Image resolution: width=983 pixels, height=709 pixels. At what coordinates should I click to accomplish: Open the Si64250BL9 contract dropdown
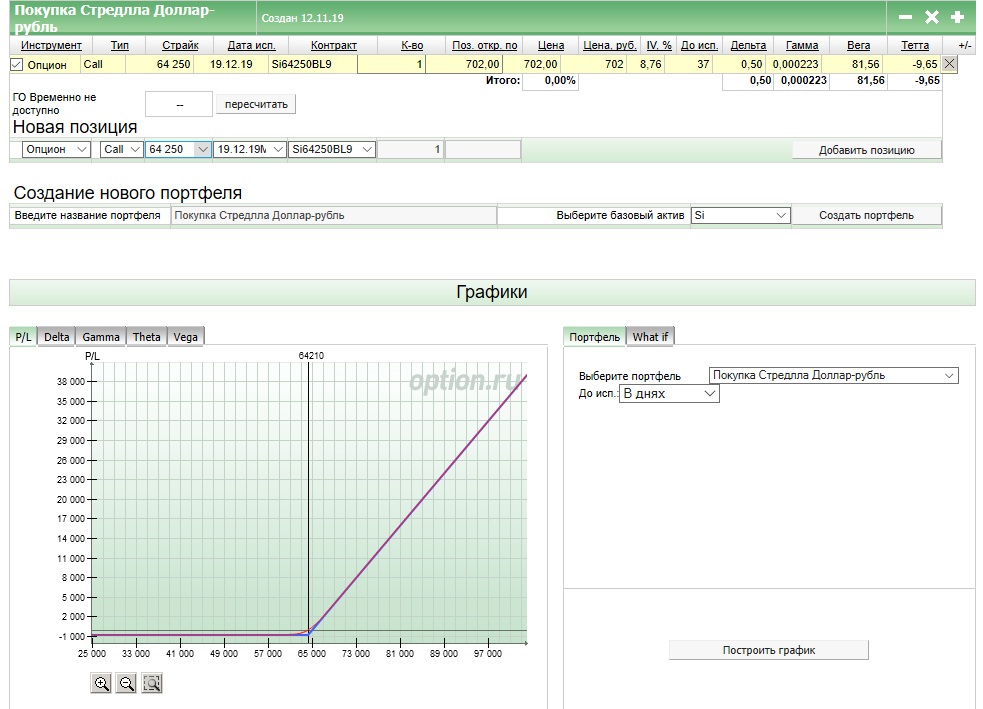pyautogui.click(x=332, y=149)
